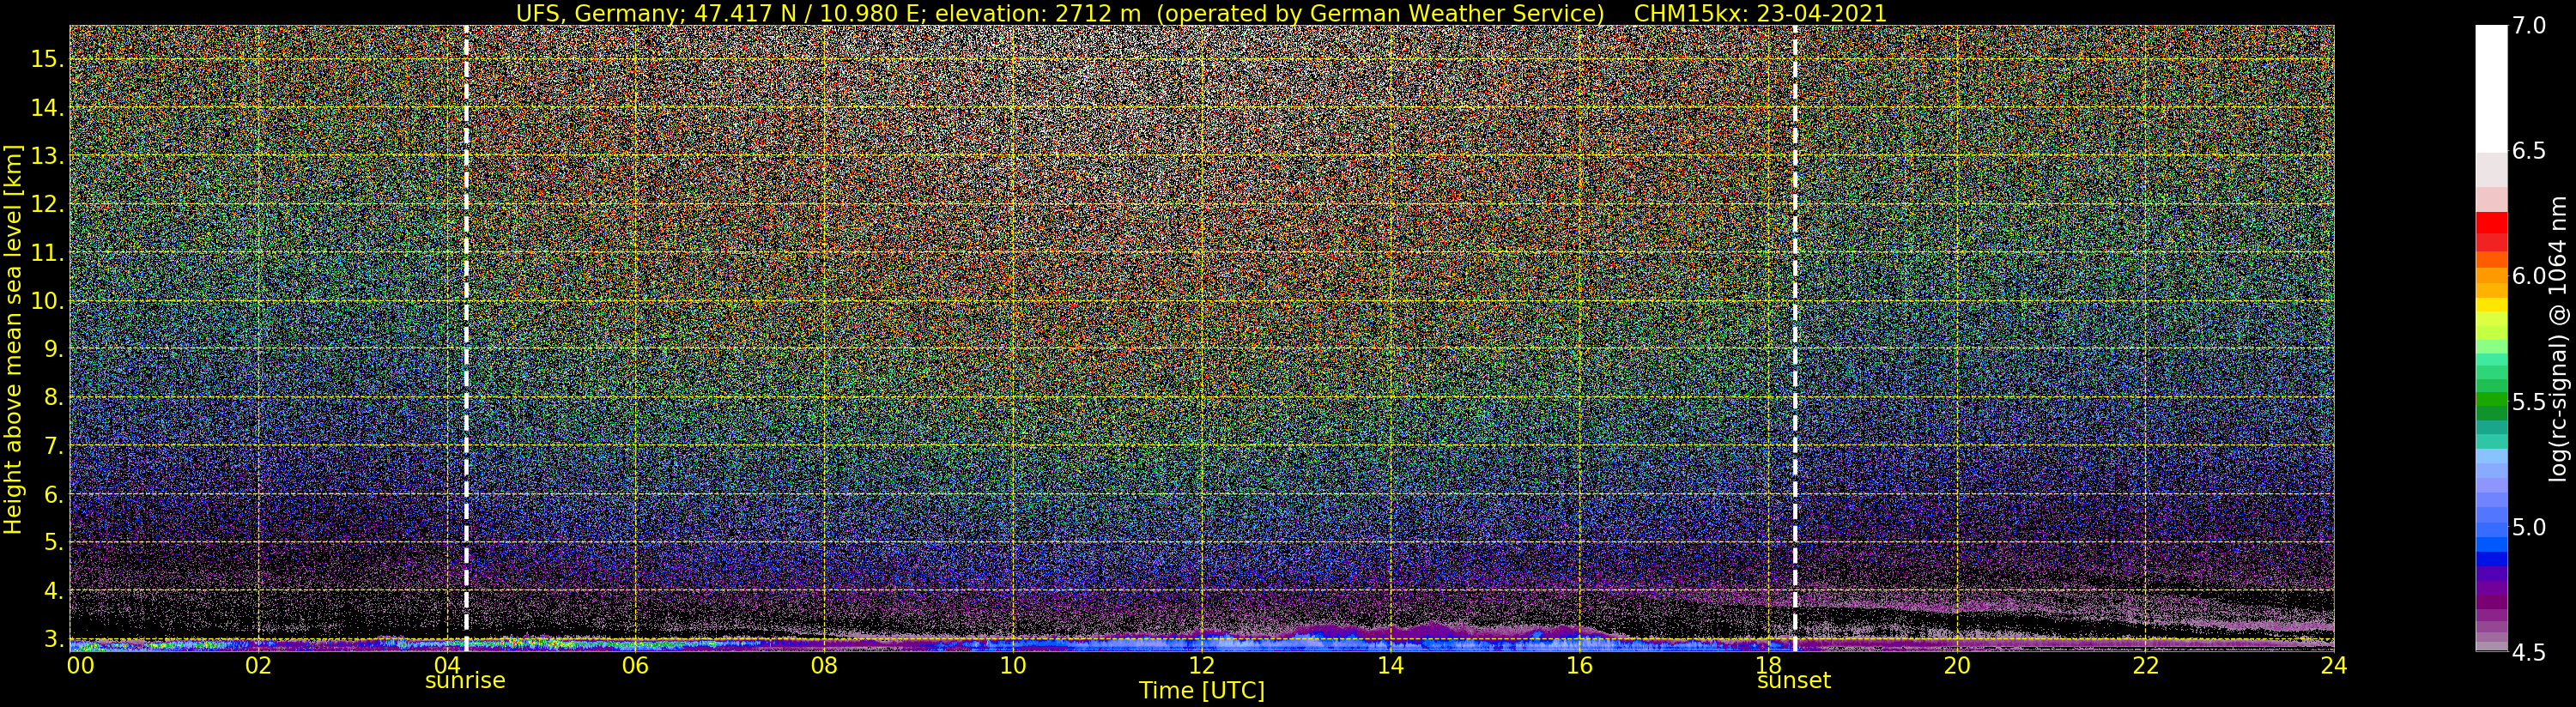Screen dimensions: 2576x707
Task: Click the 10. height tick label
Action: click(47, 301)
